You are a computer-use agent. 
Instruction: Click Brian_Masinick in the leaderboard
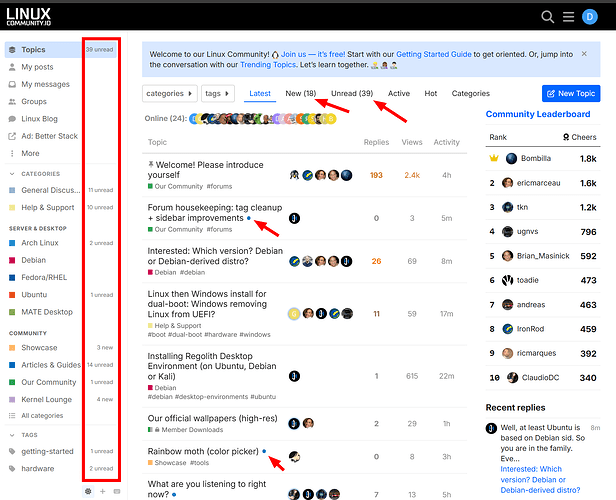click(x=543, y=256)
